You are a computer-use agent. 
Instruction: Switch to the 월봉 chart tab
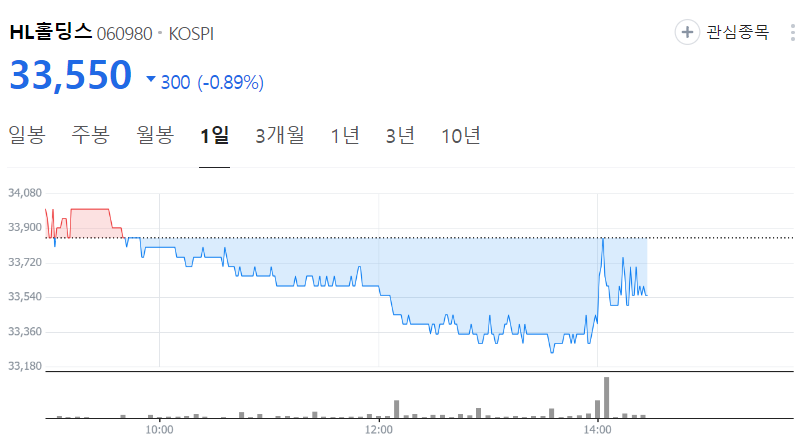[155, 135]
